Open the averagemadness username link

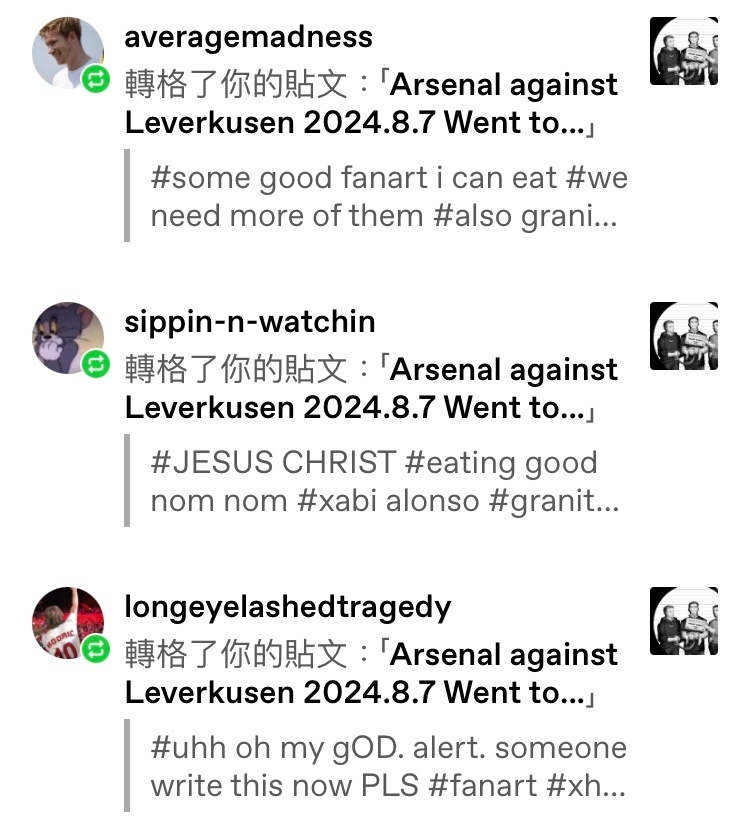249,38
